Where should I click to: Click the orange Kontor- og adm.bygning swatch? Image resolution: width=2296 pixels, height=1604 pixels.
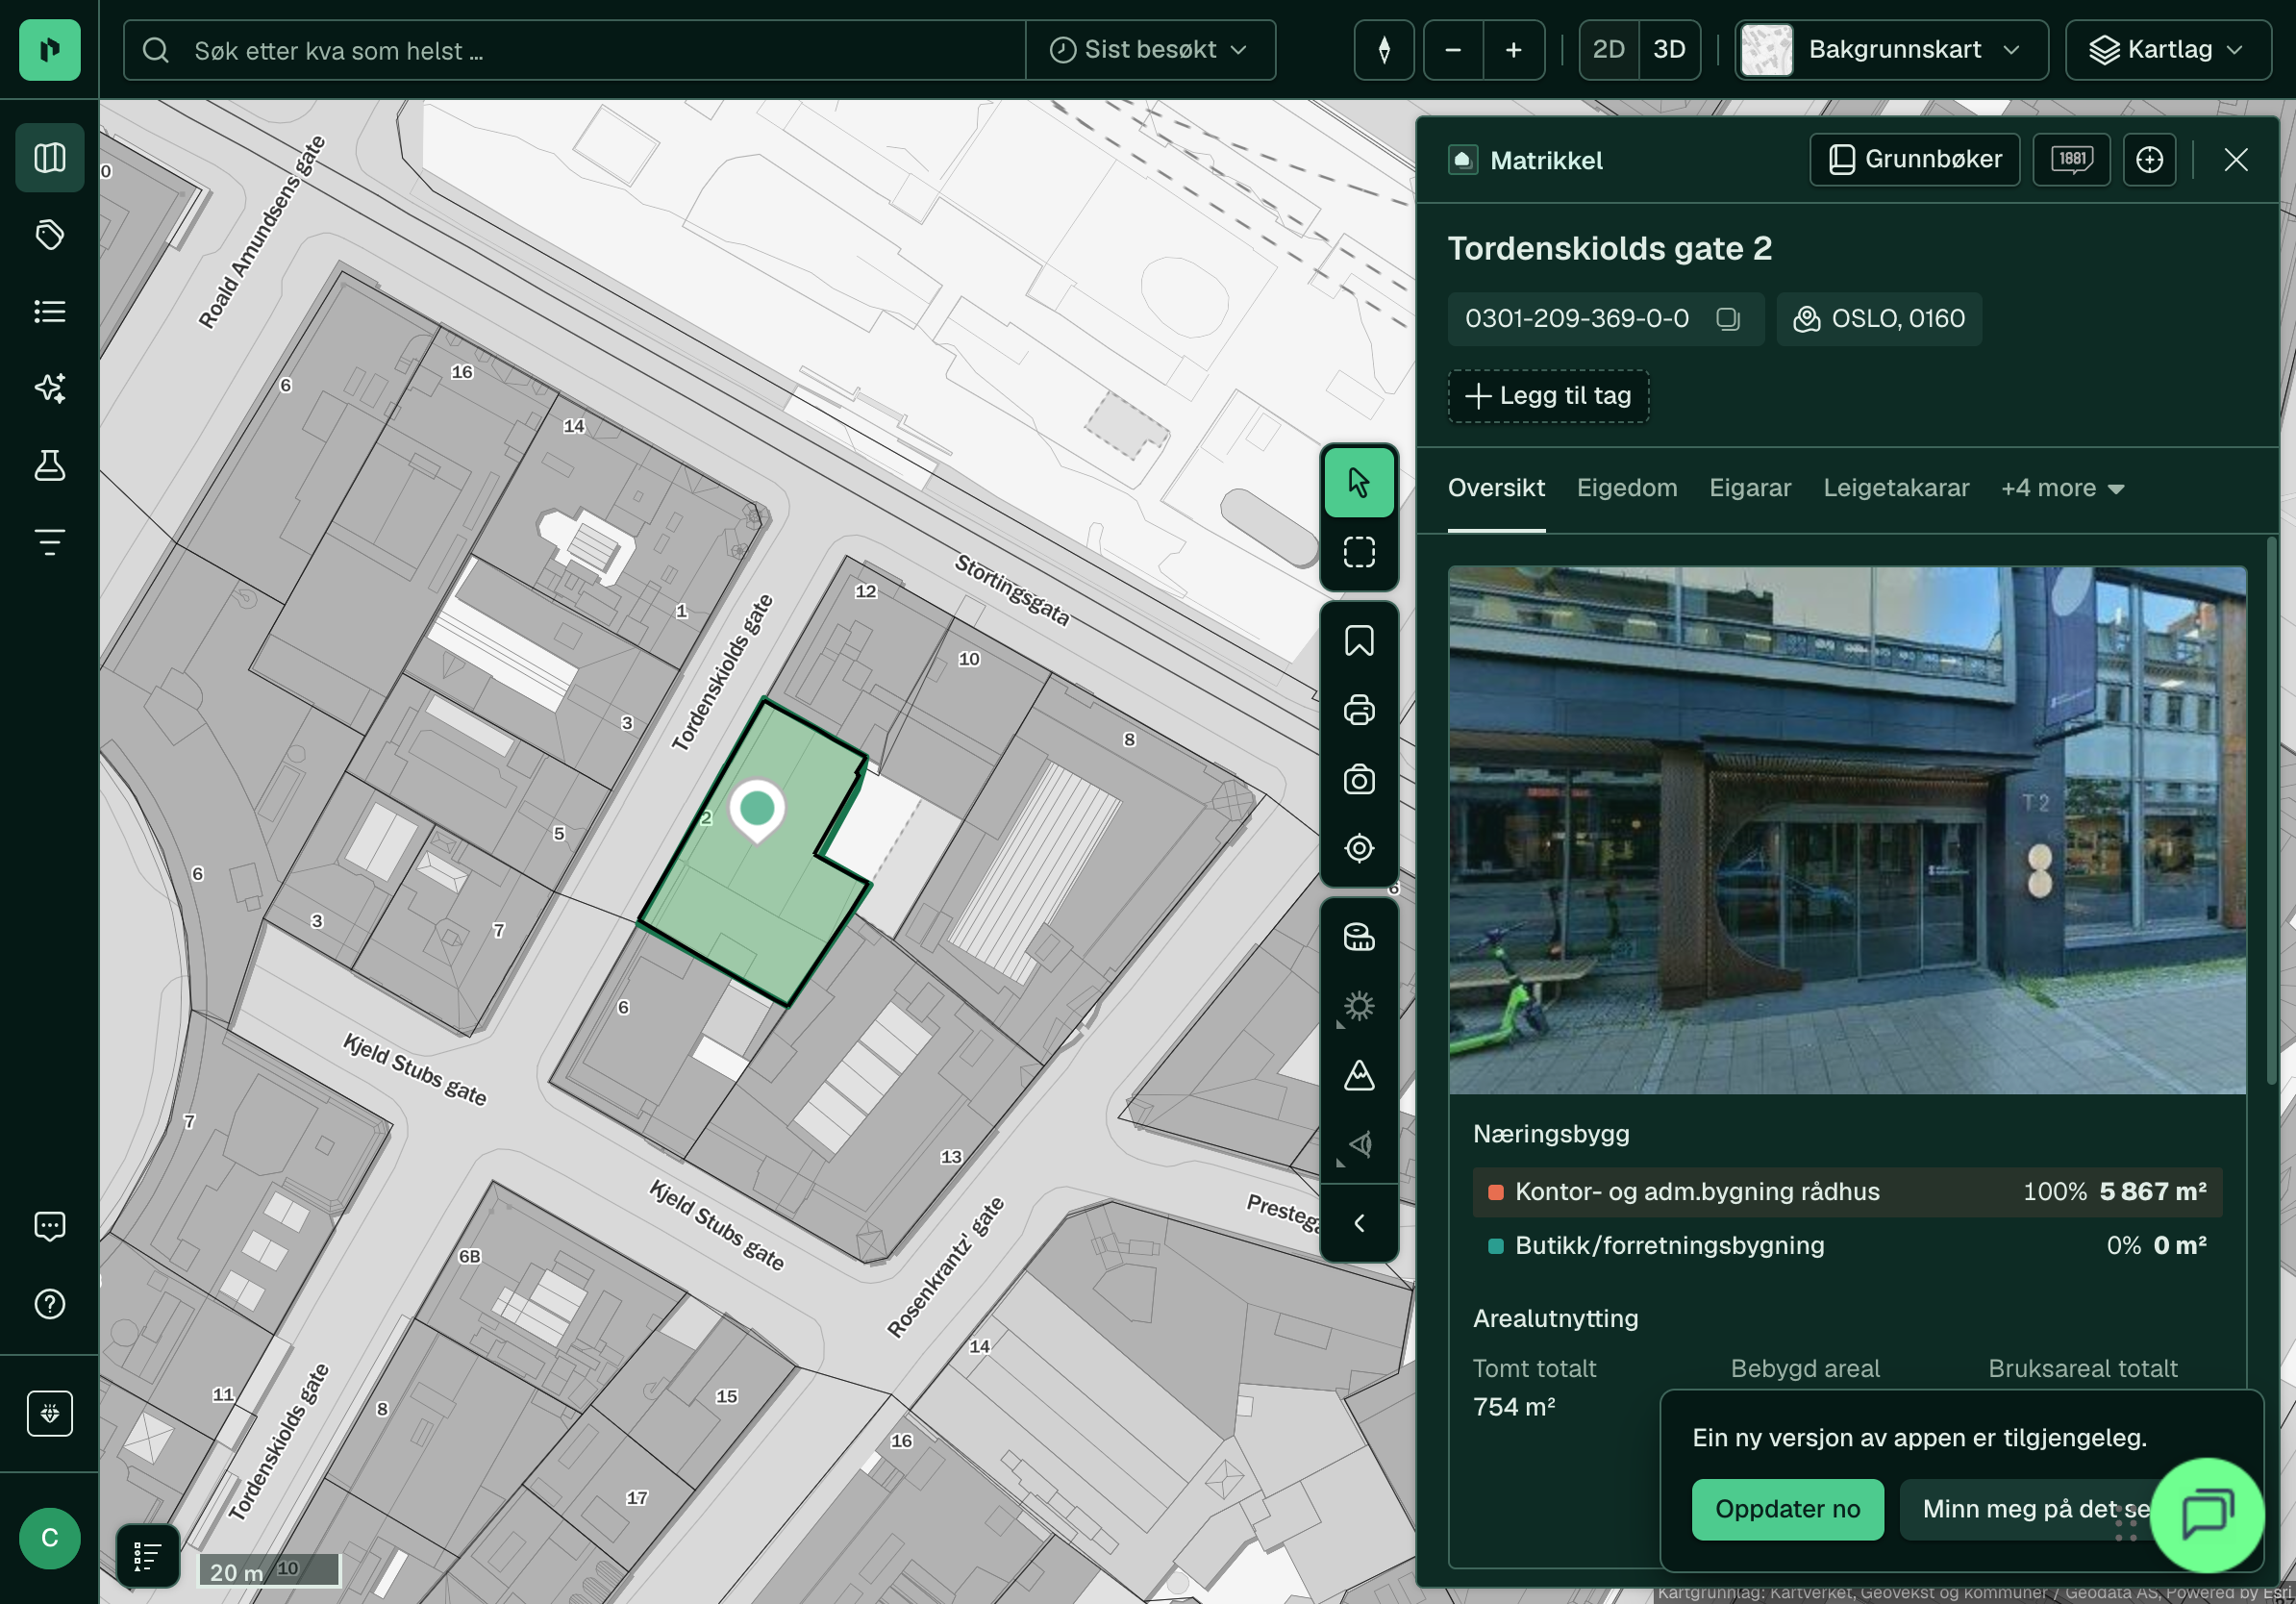(x=1495, y=1192)
